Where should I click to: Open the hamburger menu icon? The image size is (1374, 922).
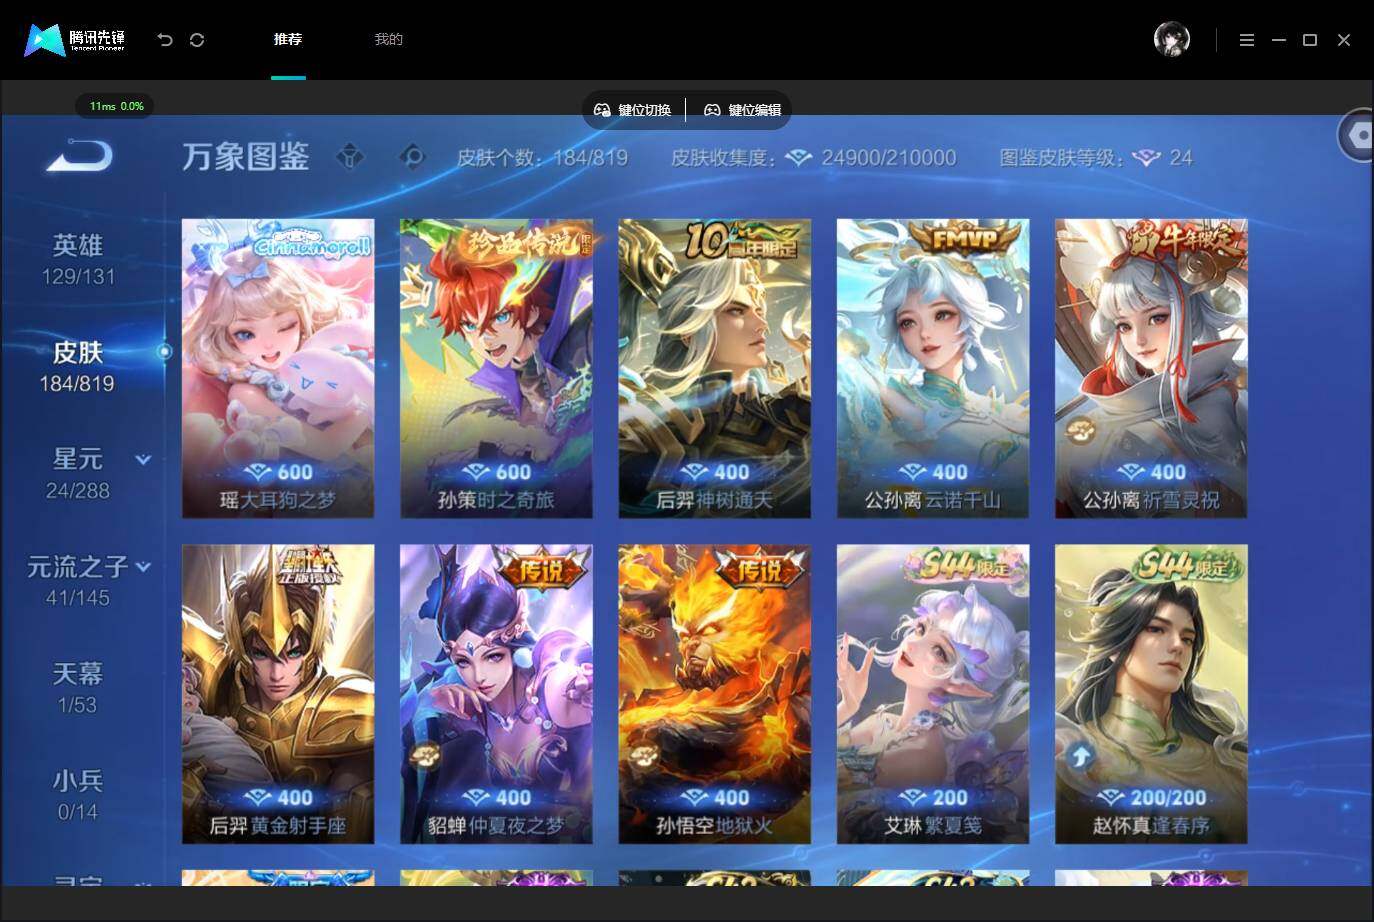pyautogui.click(x=1246, y=40)
